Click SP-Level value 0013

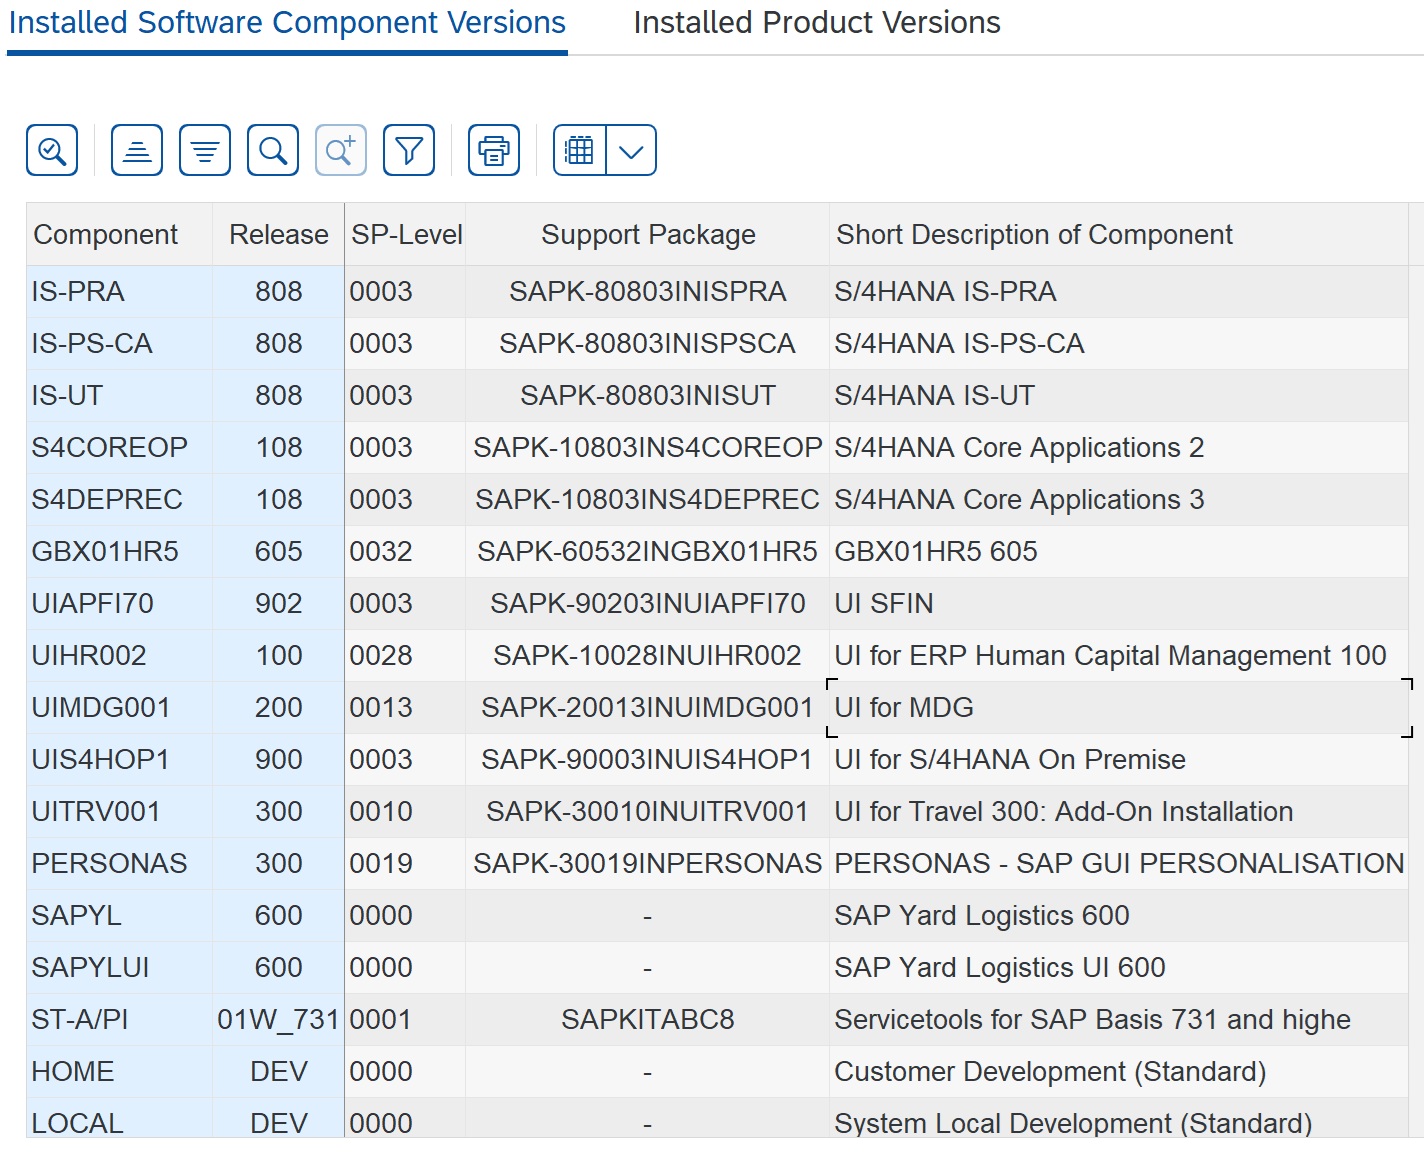tap(406, 707)
